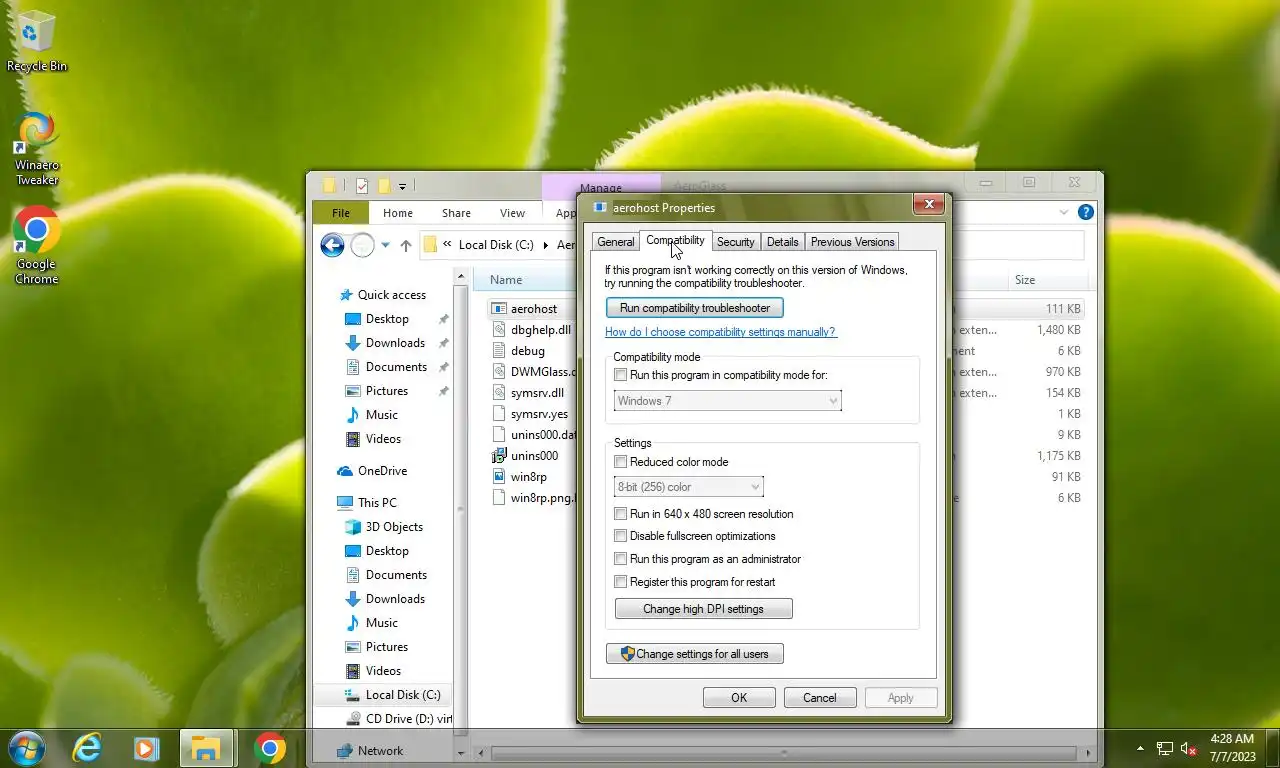The image size is (1280, 768).
Task: Click the network tray icon
Action: (1165, 748)
